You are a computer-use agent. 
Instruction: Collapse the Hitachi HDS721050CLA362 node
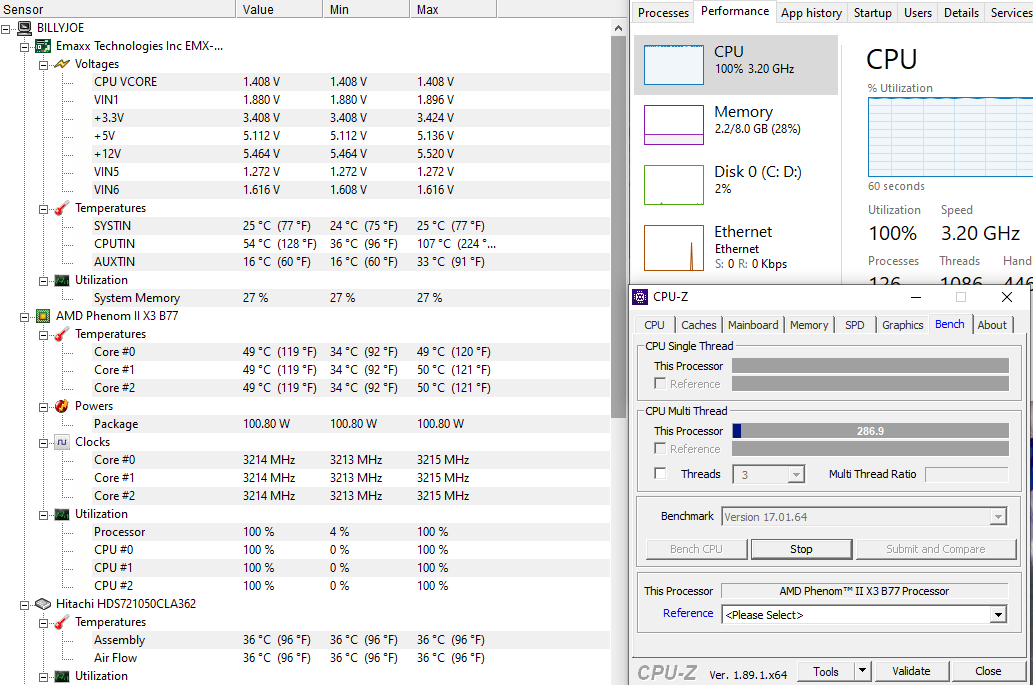pos(24,605)
